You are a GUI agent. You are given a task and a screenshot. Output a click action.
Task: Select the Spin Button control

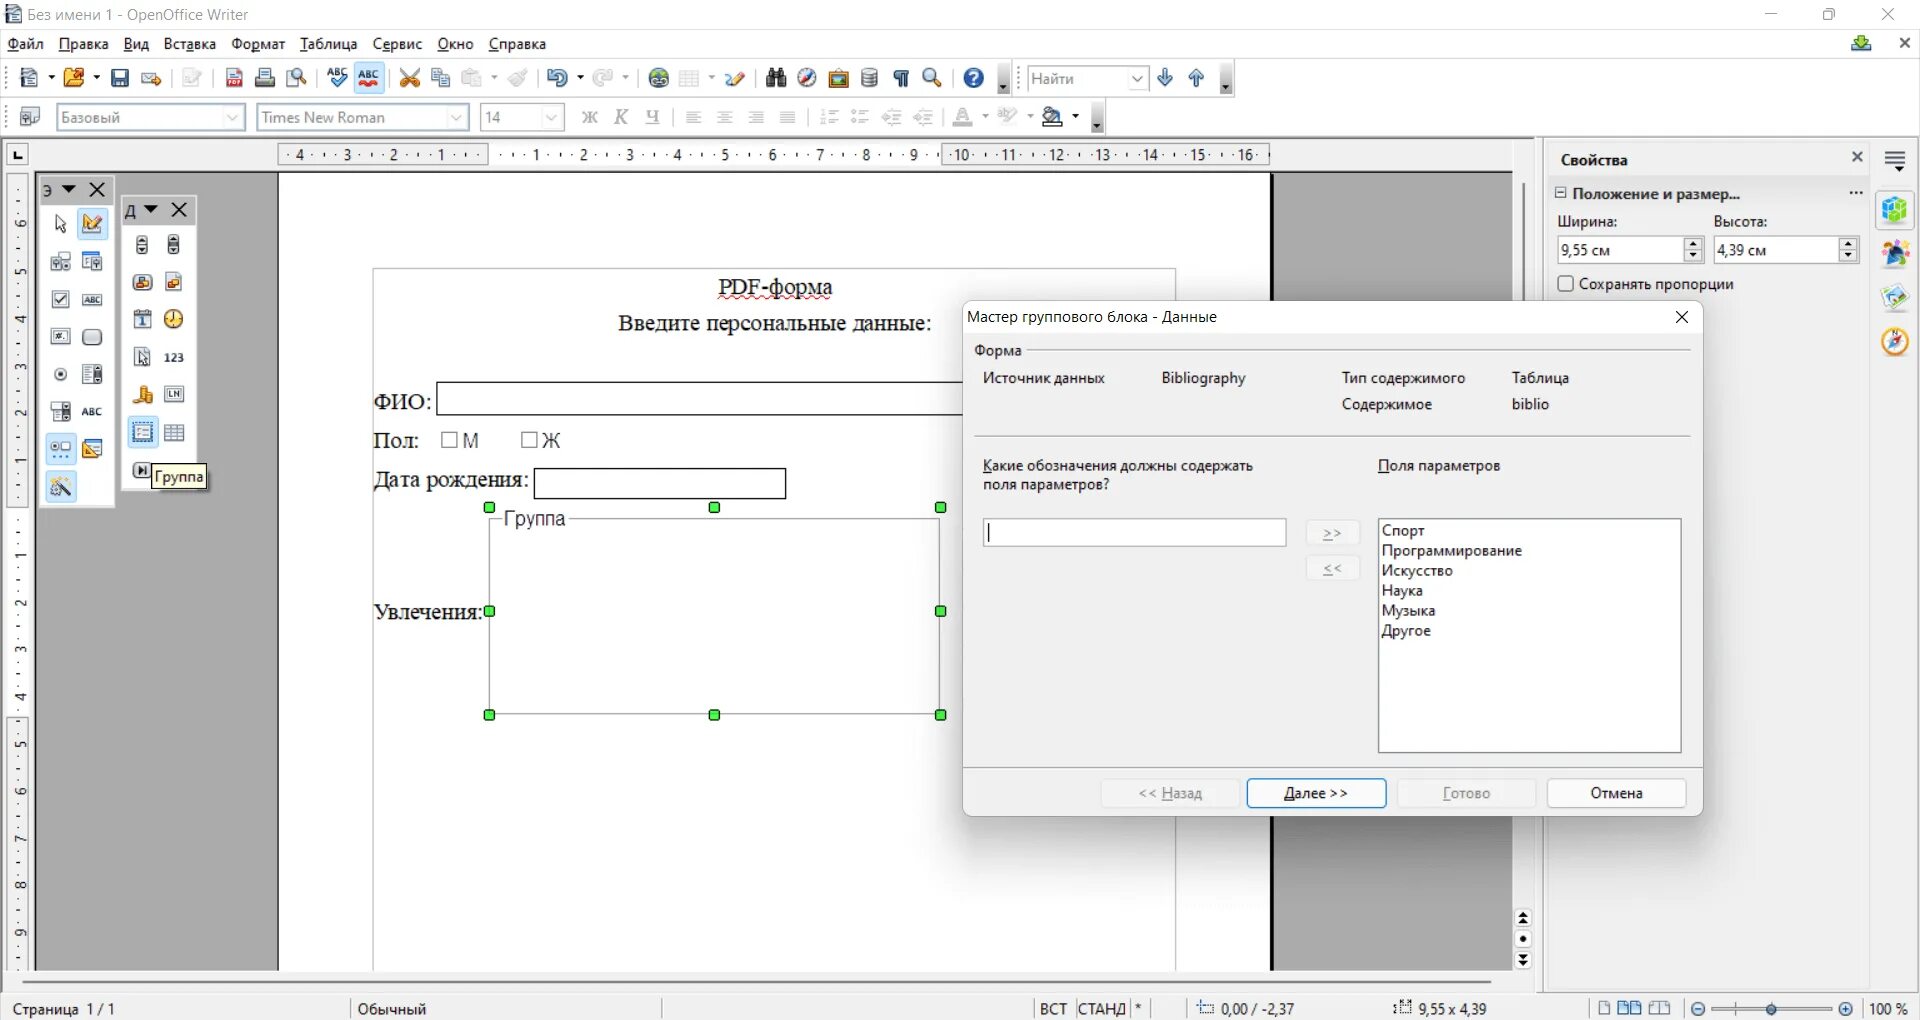142,245
